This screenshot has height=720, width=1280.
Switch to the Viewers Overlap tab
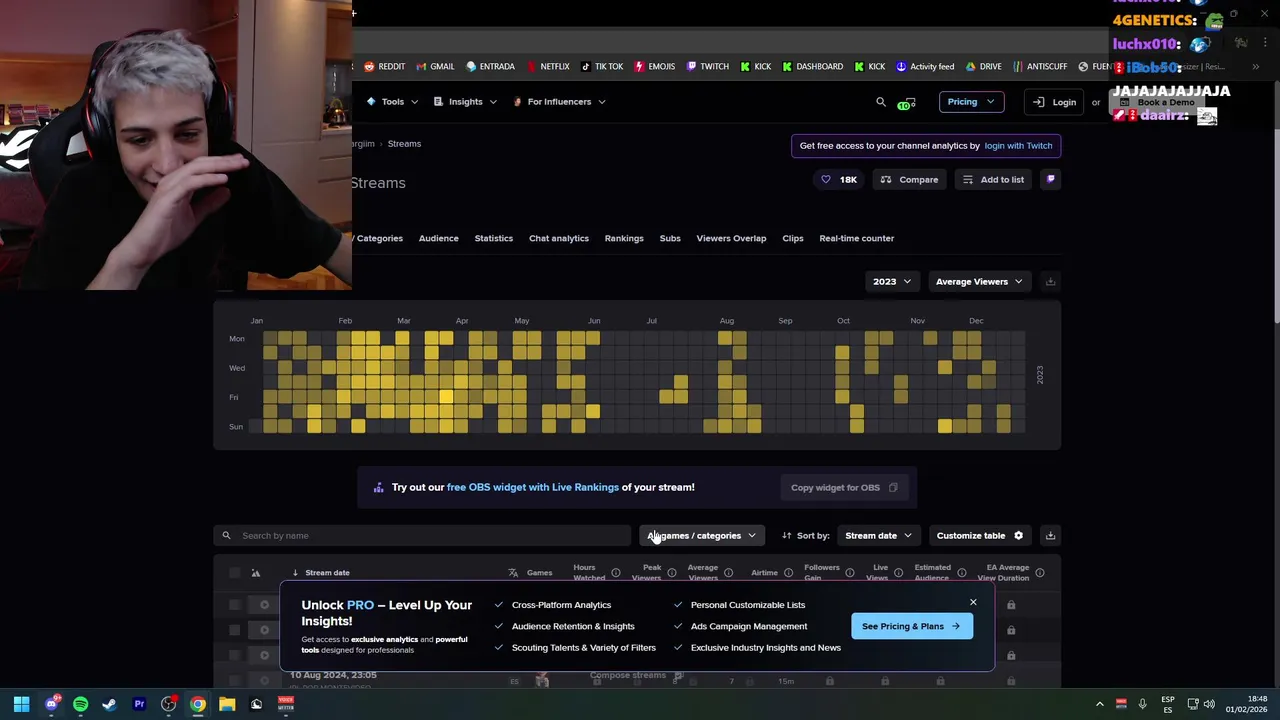[x=731, y=239]
